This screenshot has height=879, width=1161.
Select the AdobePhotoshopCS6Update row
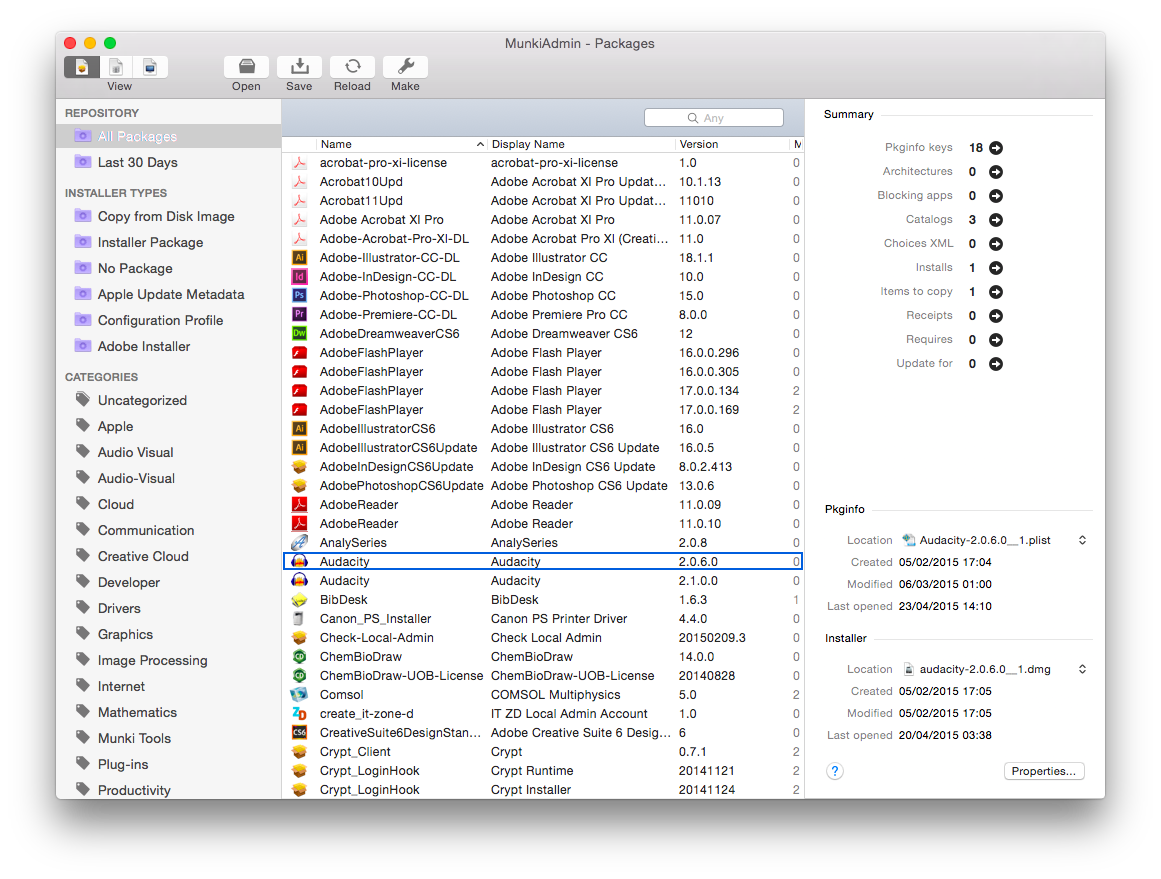(x=543, y=486)
